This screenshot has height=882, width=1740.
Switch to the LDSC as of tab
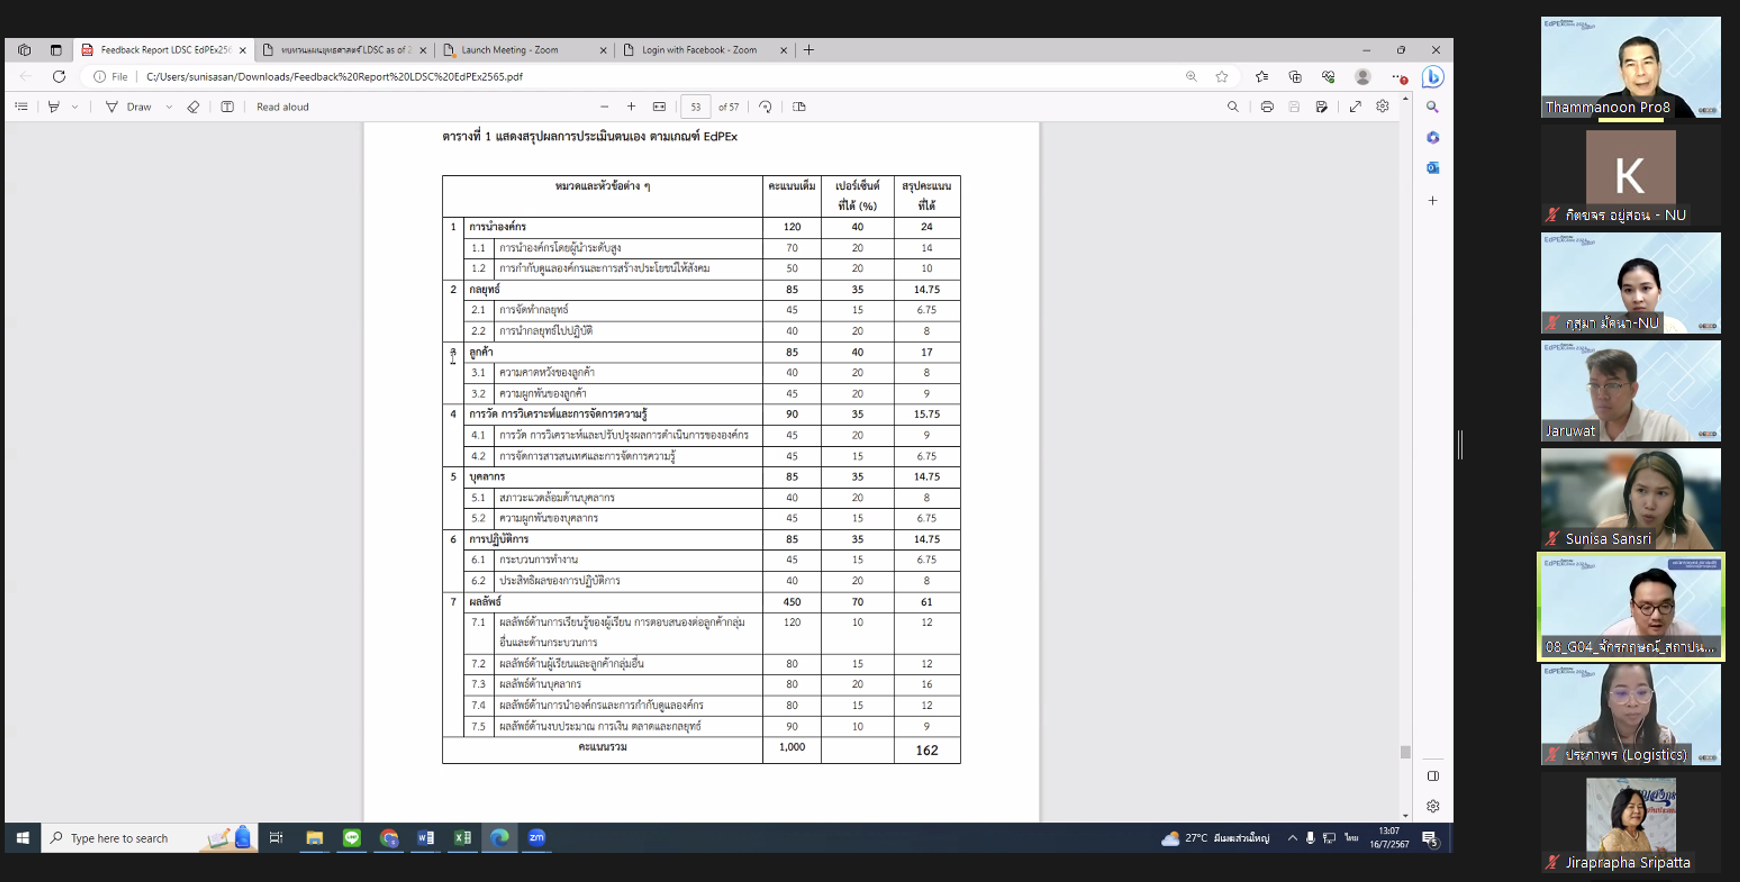point(343,50)
